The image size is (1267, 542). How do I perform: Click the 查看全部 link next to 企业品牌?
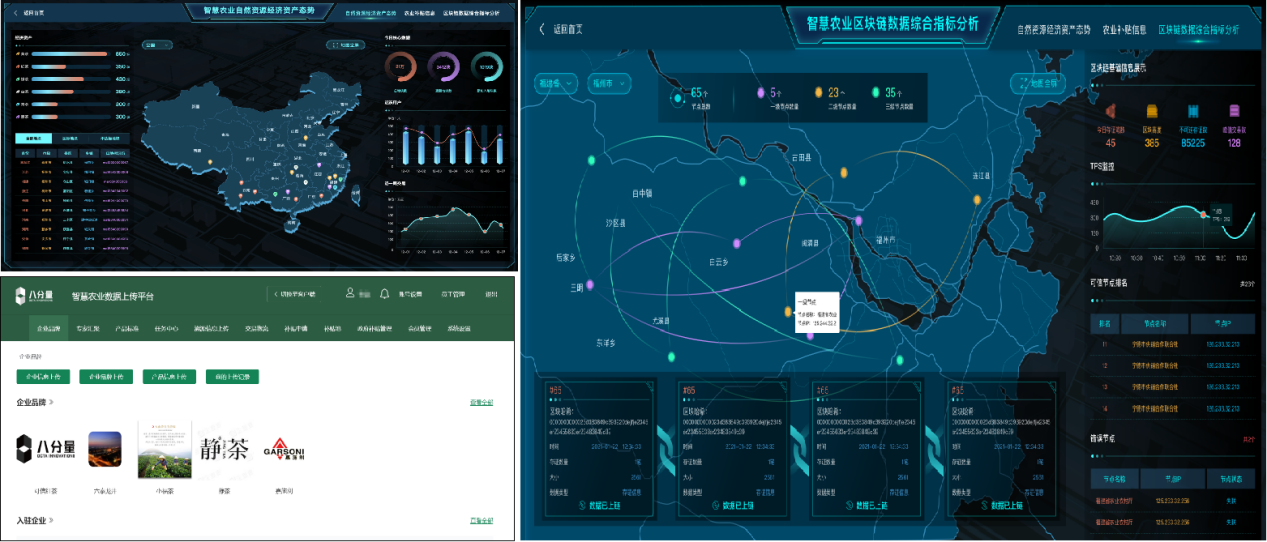click(x=481, y=403)
